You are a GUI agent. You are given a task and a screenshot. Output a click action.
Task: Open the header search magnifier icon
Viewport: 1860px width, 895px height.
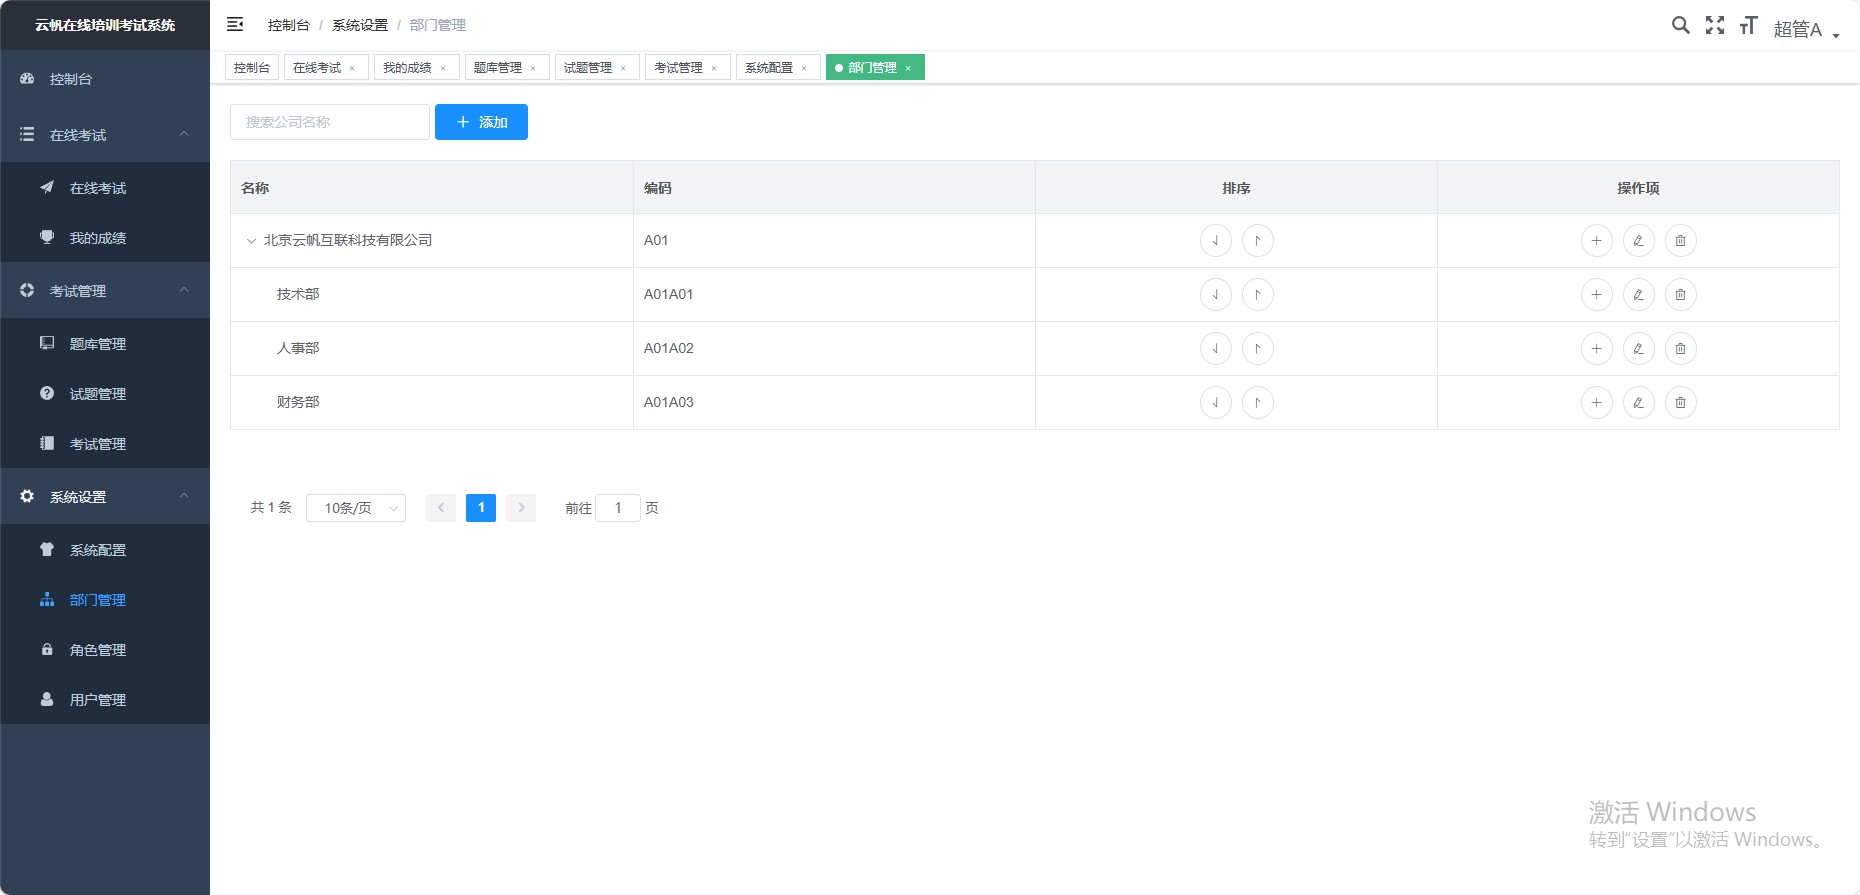[x=1681, y=25]
